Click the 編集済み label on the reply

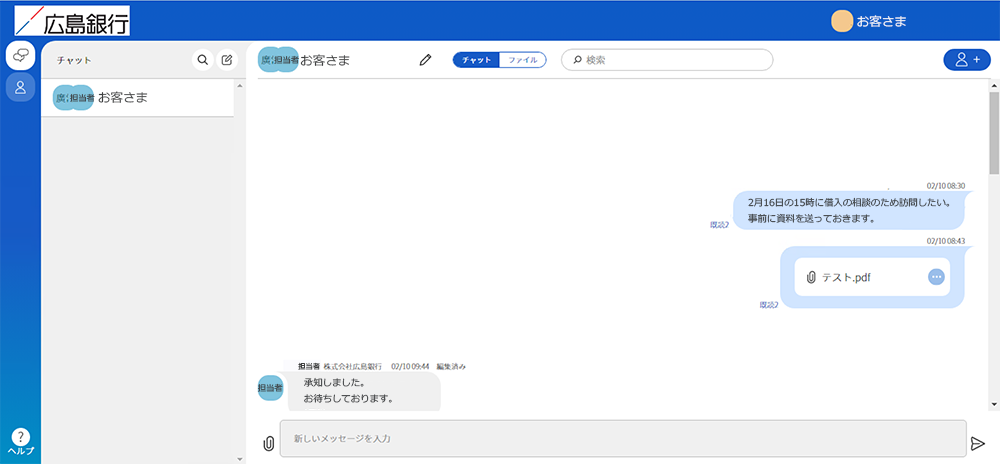(x=451, y=366)
